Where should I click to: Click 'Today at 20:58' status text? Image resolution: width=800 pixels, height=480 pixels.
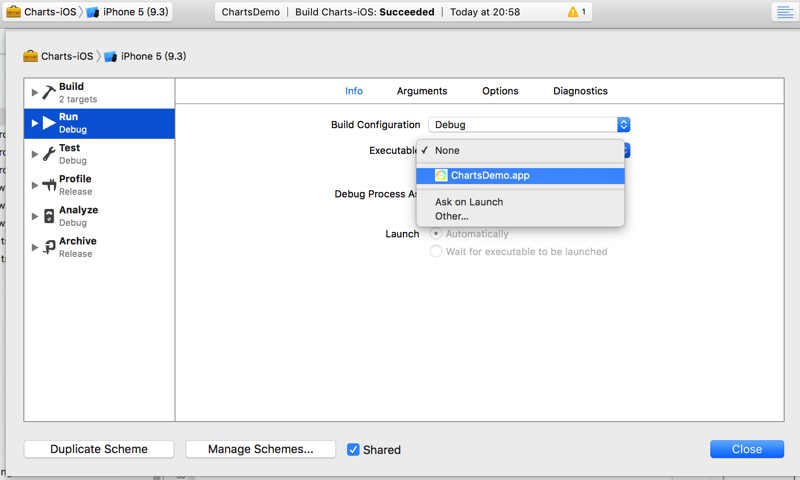[x=485, y=12]
